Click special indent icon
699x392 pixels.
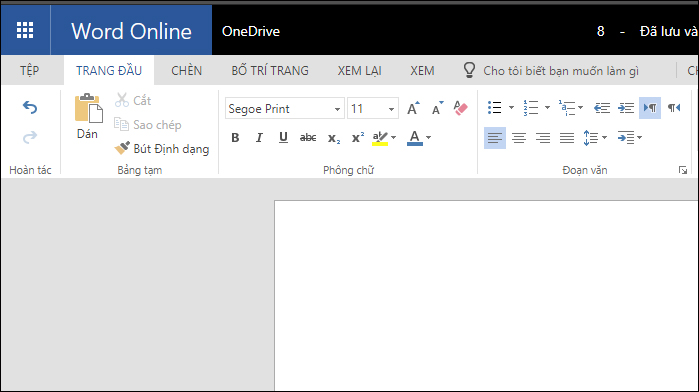(626, 138)
